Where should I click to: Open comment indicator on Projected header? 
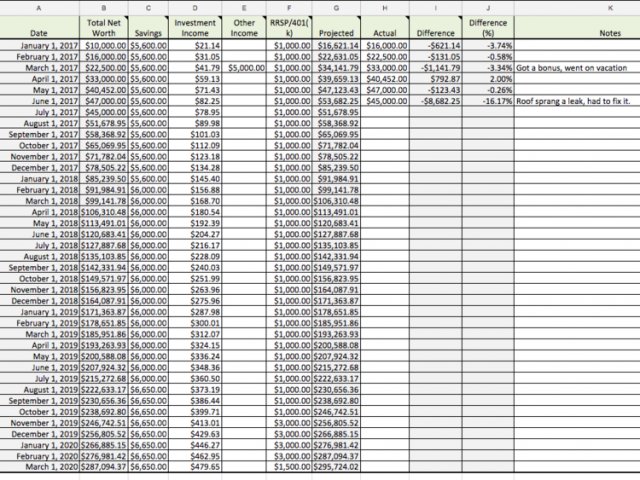(x=358, y=18)
